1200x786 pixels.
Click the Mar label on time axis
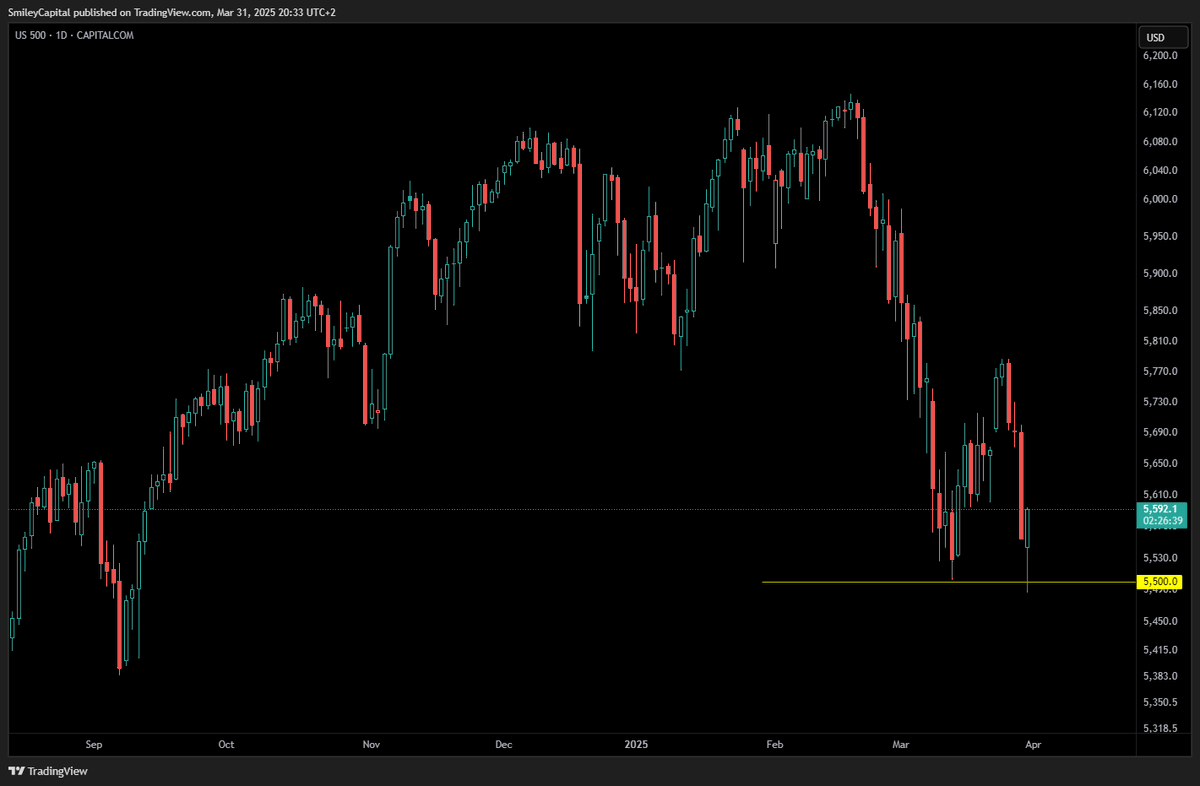click(x=902, y=745)
